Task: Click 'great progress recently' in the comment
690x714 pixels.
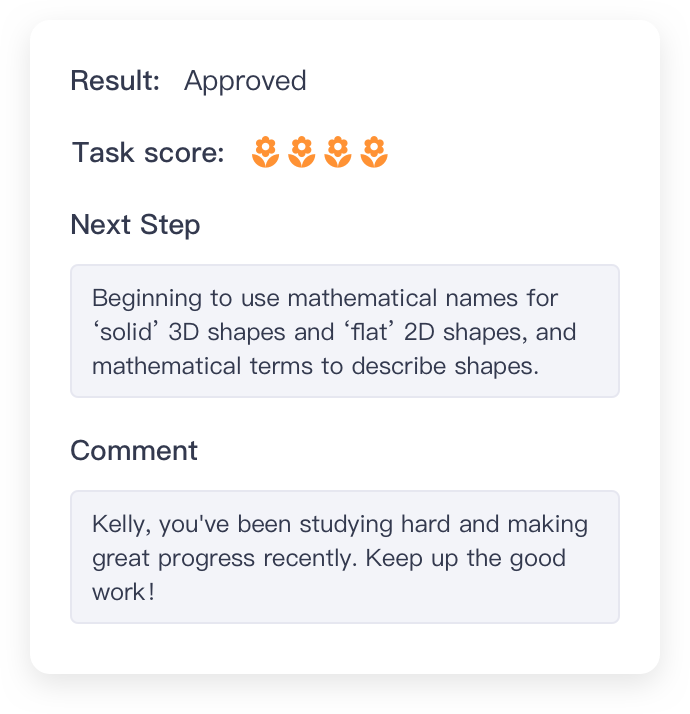Action: (x=222, y=559)
